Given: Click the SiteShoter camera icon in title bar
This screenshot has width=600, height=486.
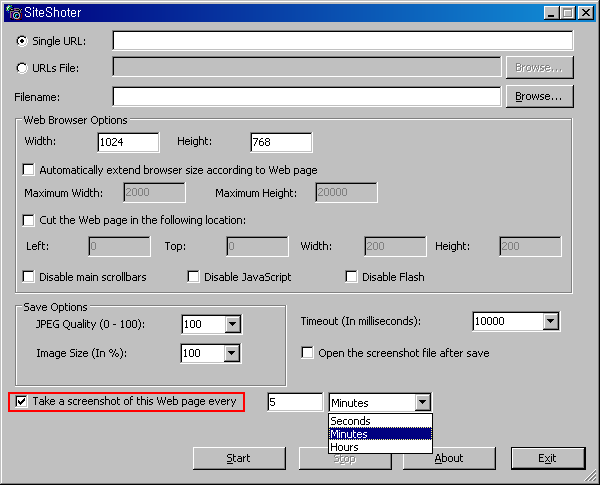Looking at the screenshot, I should click(x=14, y=13).
